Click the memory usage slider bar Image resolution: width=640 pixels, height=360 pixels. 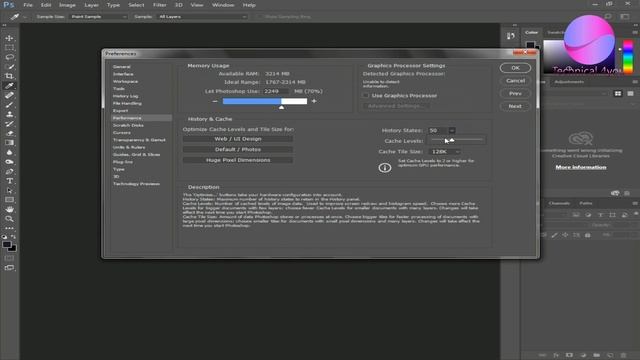264,101
